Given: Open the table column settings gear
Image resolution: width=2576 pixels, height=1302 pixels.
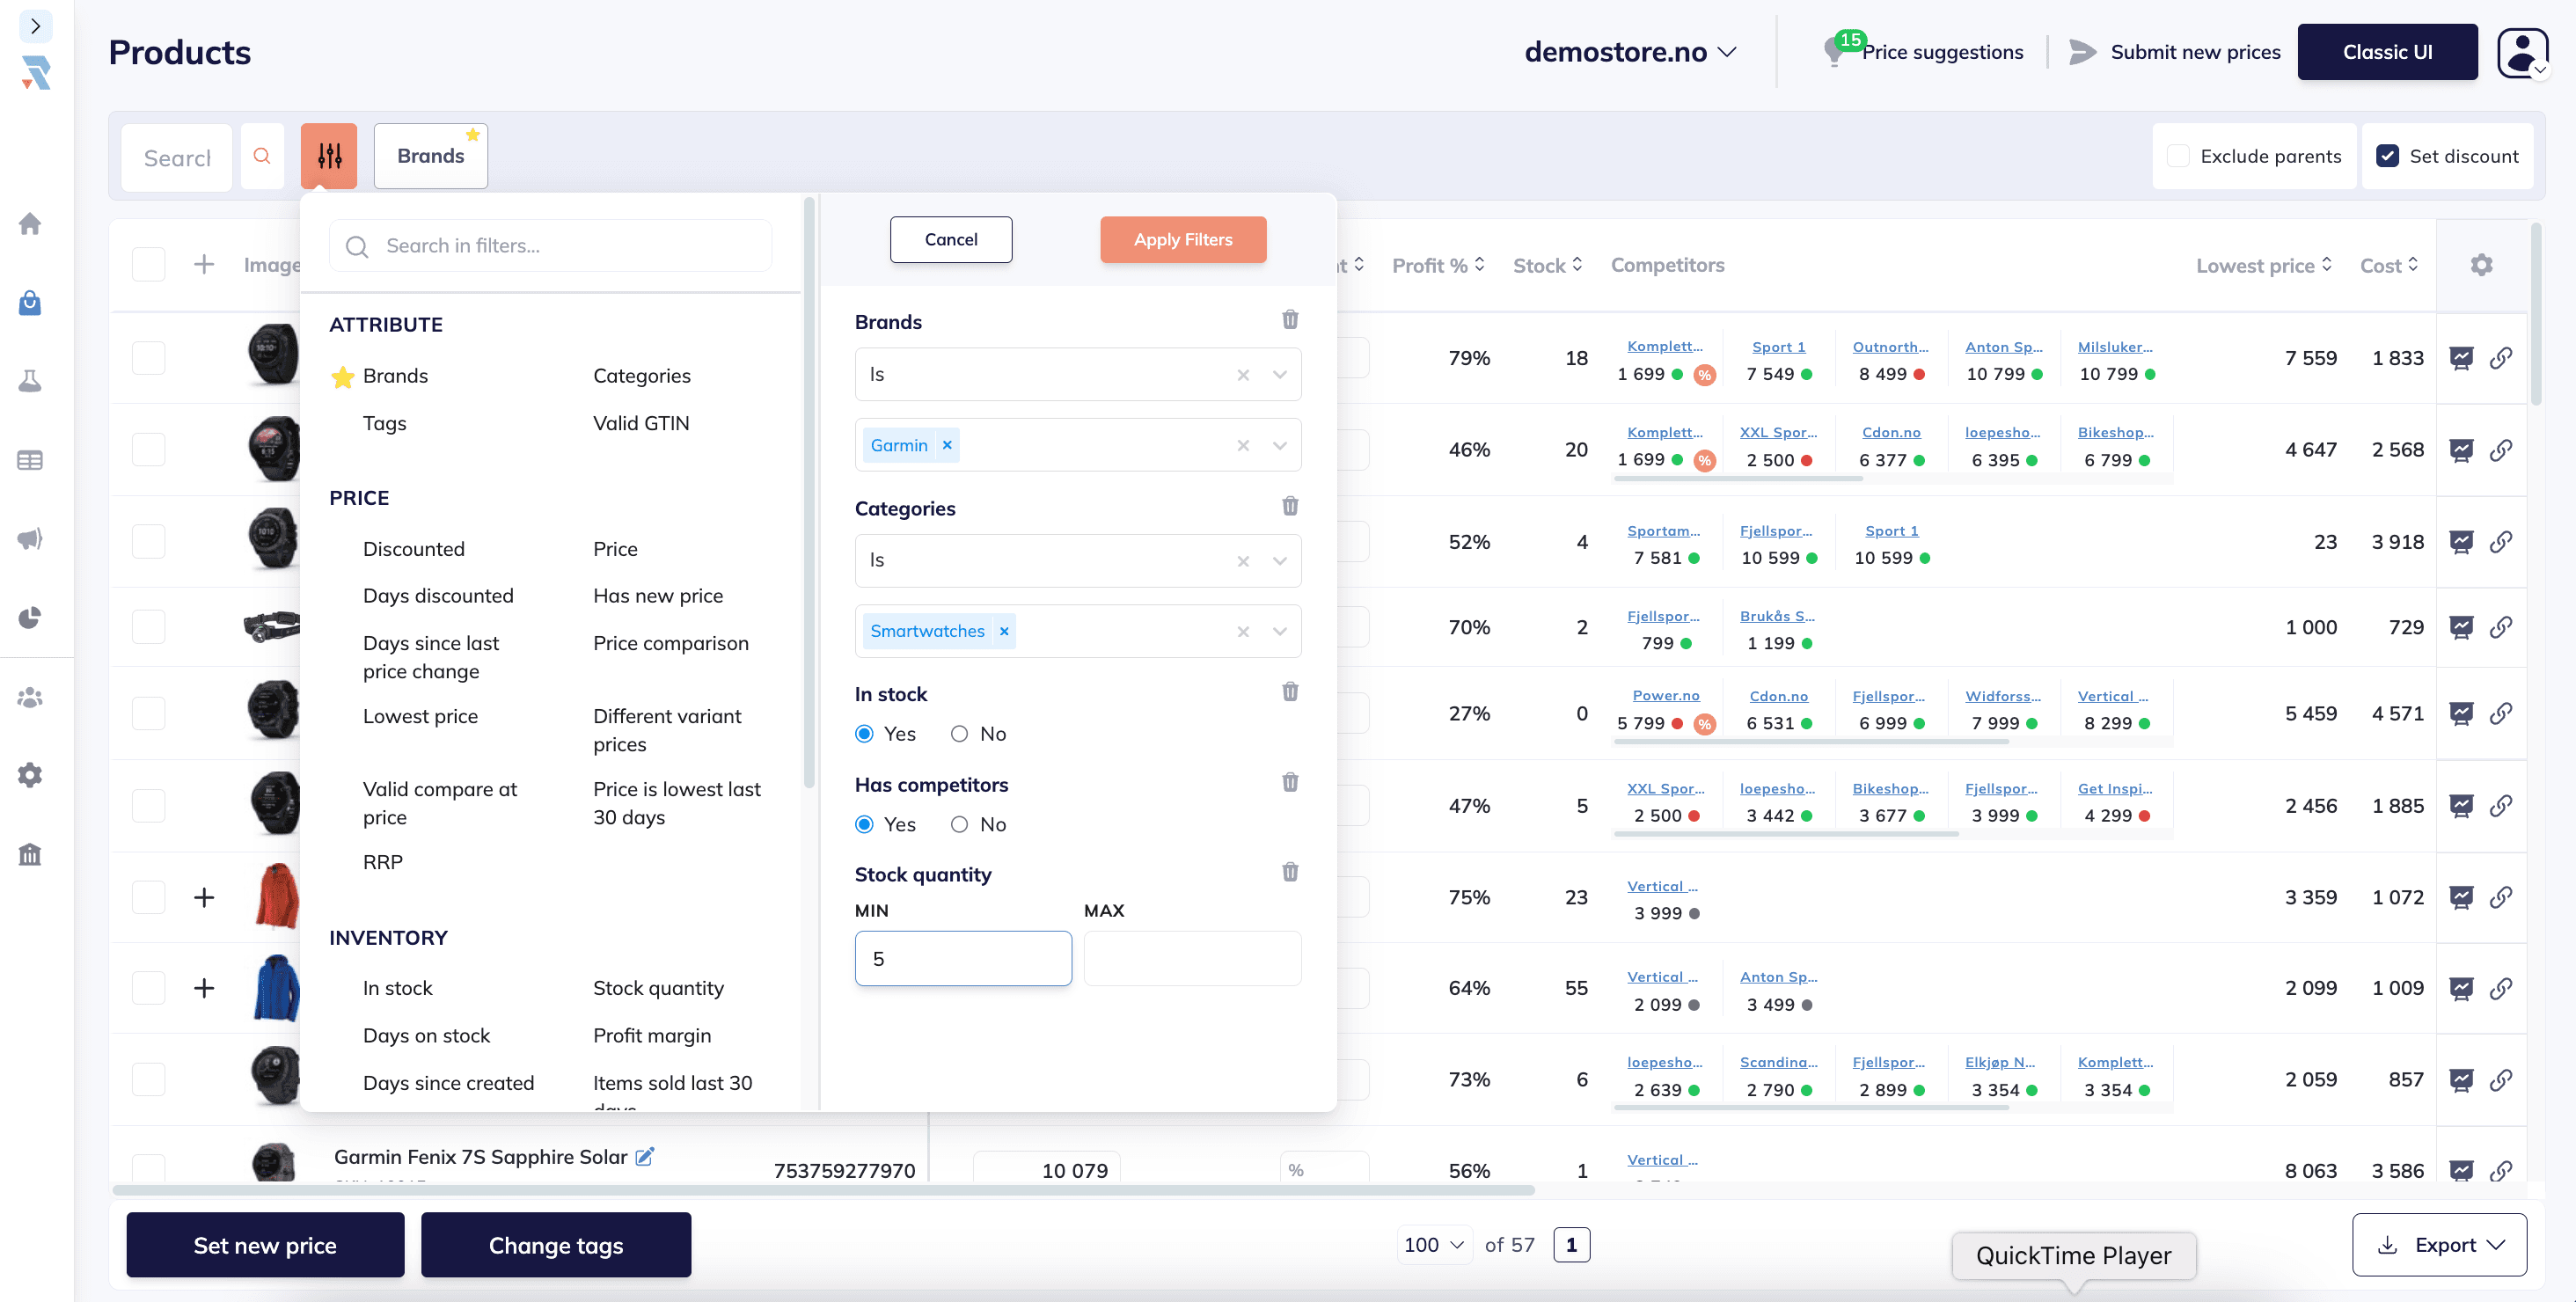Looking at the screenshot, I should [x=2481, y=265].
